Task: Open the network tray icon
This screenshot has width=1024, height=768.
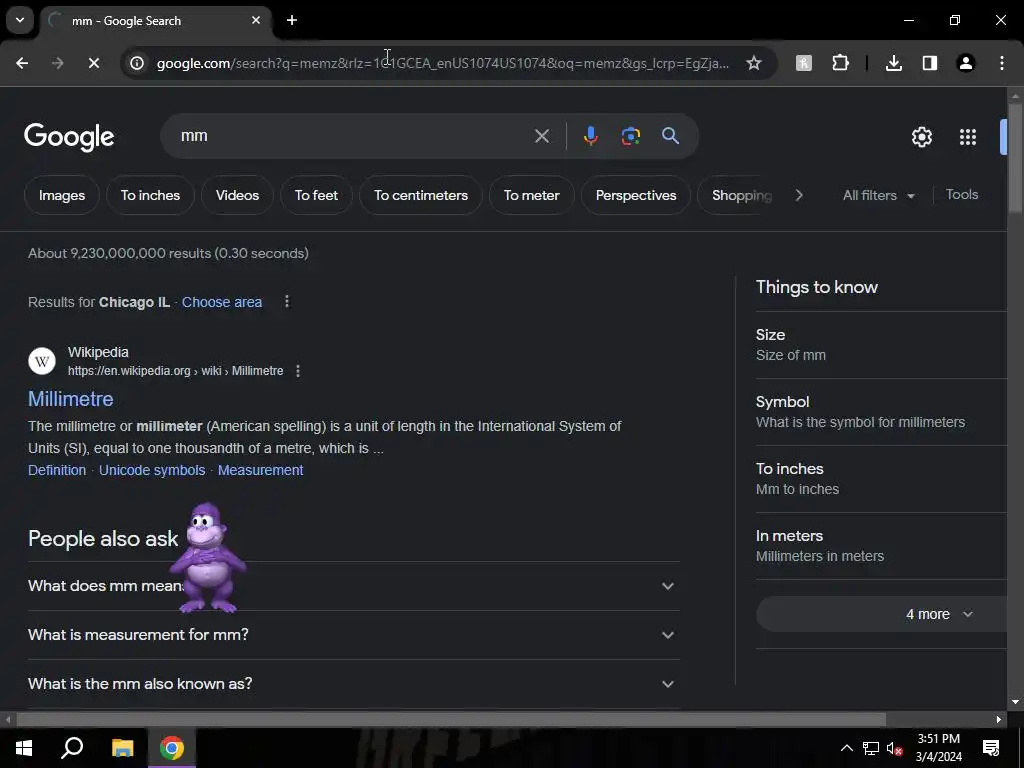Action: coord(871,748)
